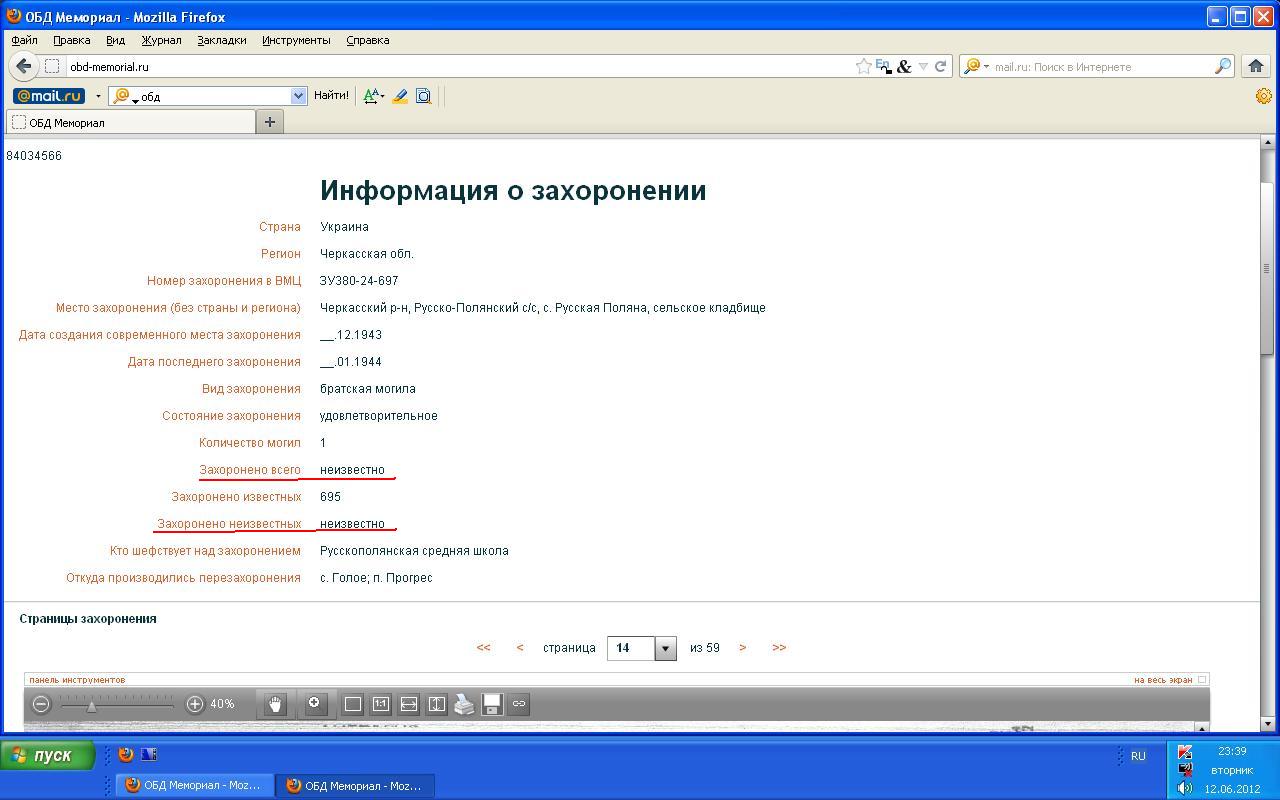Click the 'братская могила' value text

(368, 389)
